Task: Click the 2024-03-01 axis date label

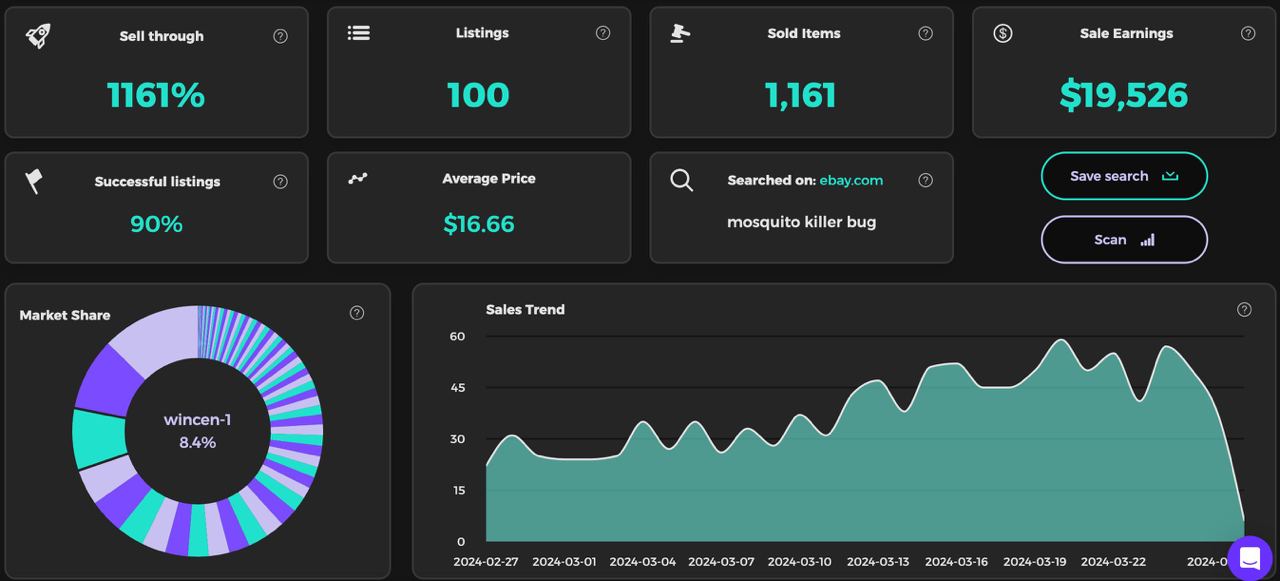Action: tap(564, 562)
